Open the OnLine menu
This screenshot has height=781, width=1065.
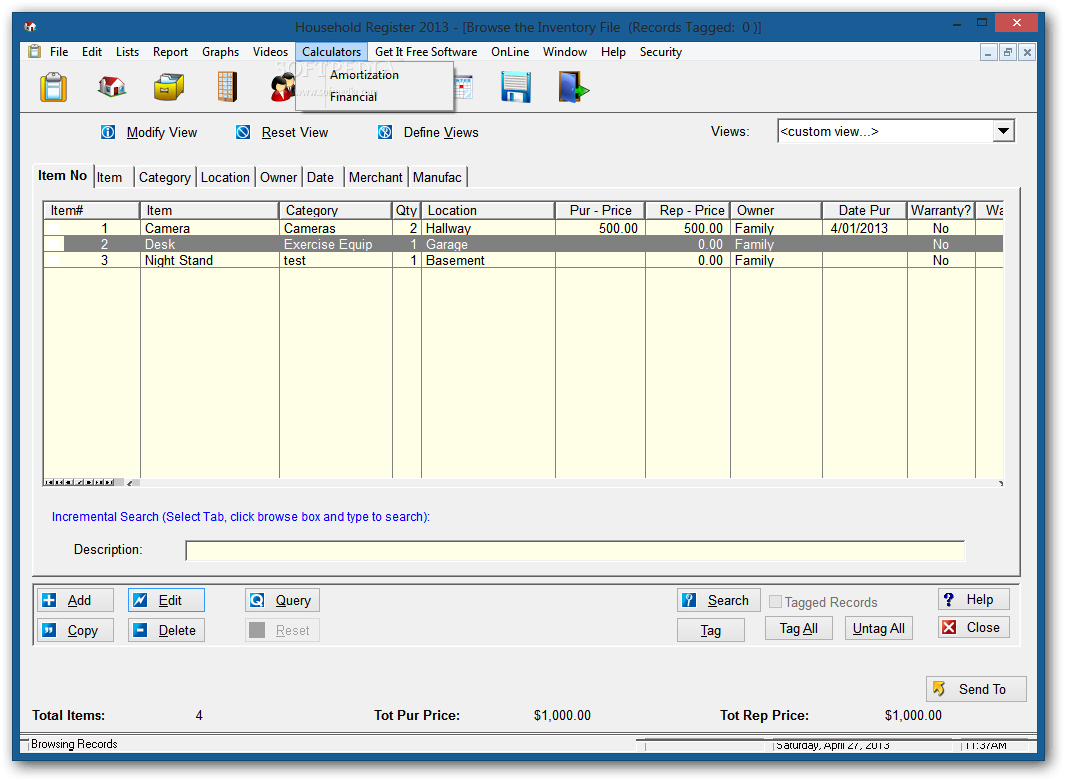(x=510, y=52)
